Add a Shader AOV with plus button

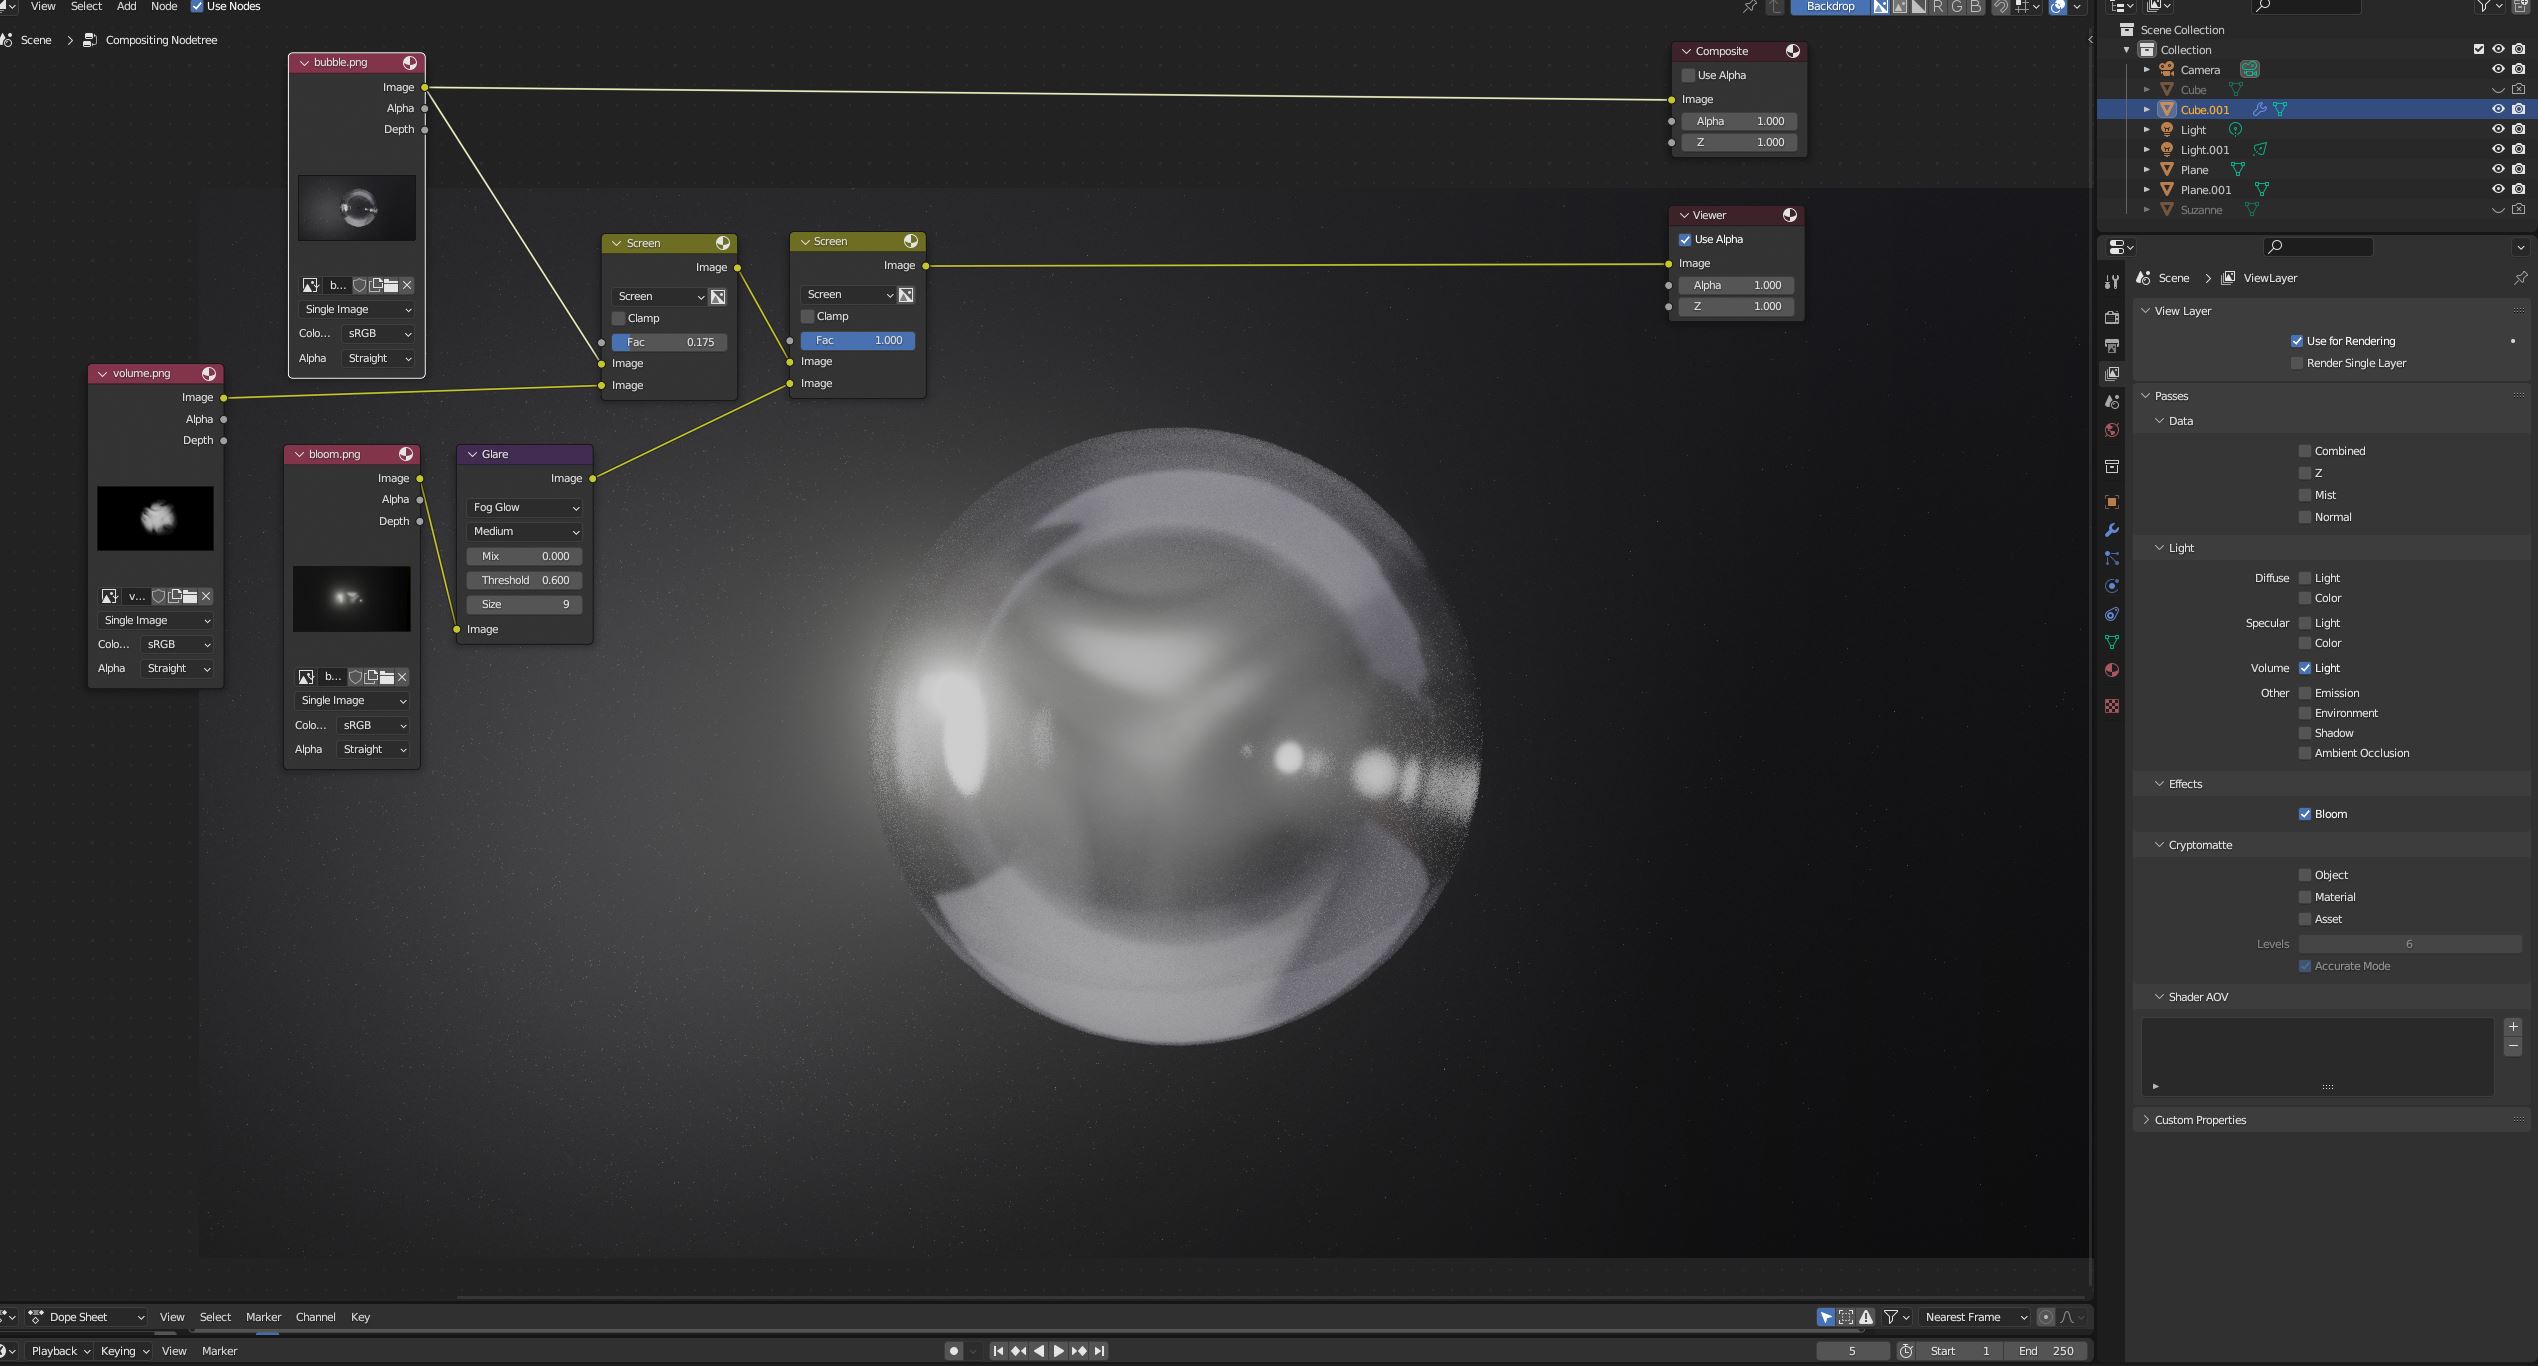point(2513,1027)
